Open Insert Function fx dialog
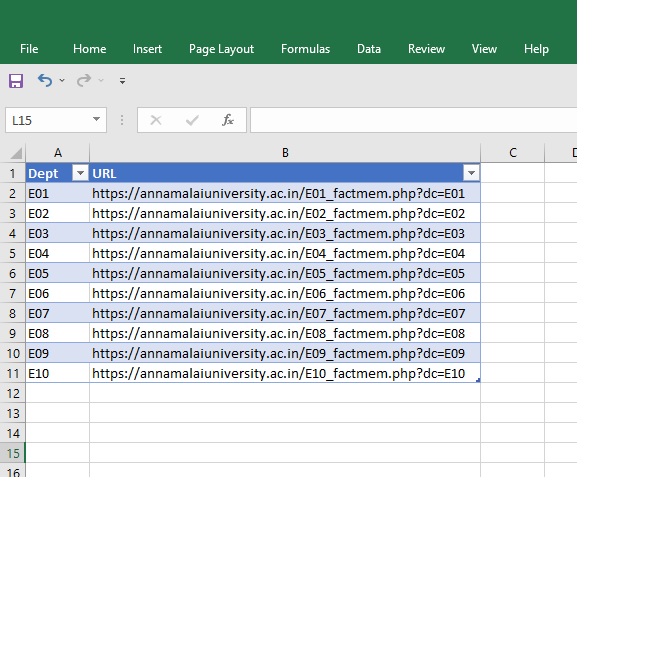Screen dimensions: 646x649 pyautogui.click(x=228, y=120)
